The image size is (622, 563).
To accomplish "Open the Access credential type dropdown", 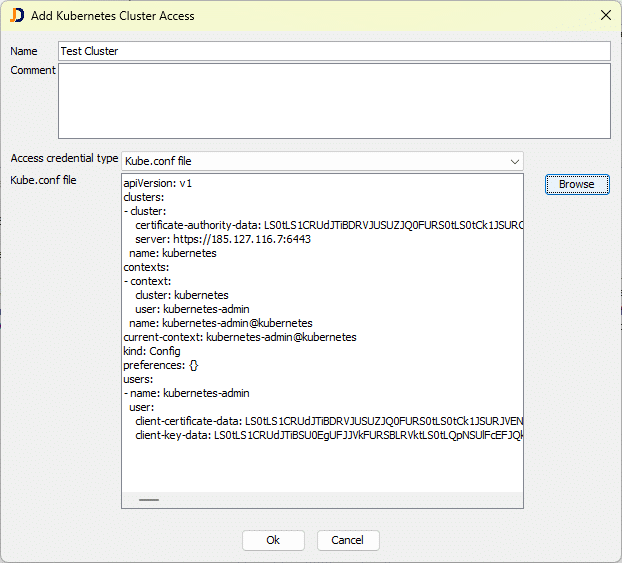I will point(322,161).
